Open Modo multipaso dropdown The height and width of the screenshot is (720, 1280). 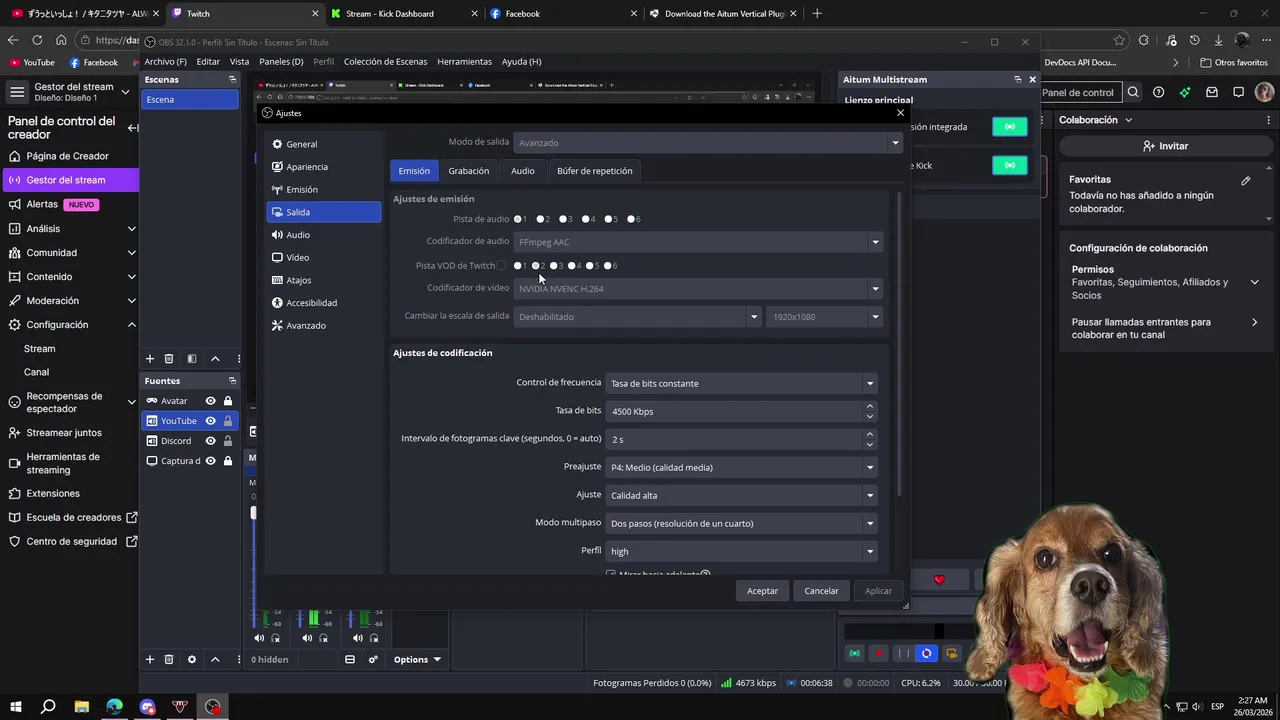[x=741, y=524]
